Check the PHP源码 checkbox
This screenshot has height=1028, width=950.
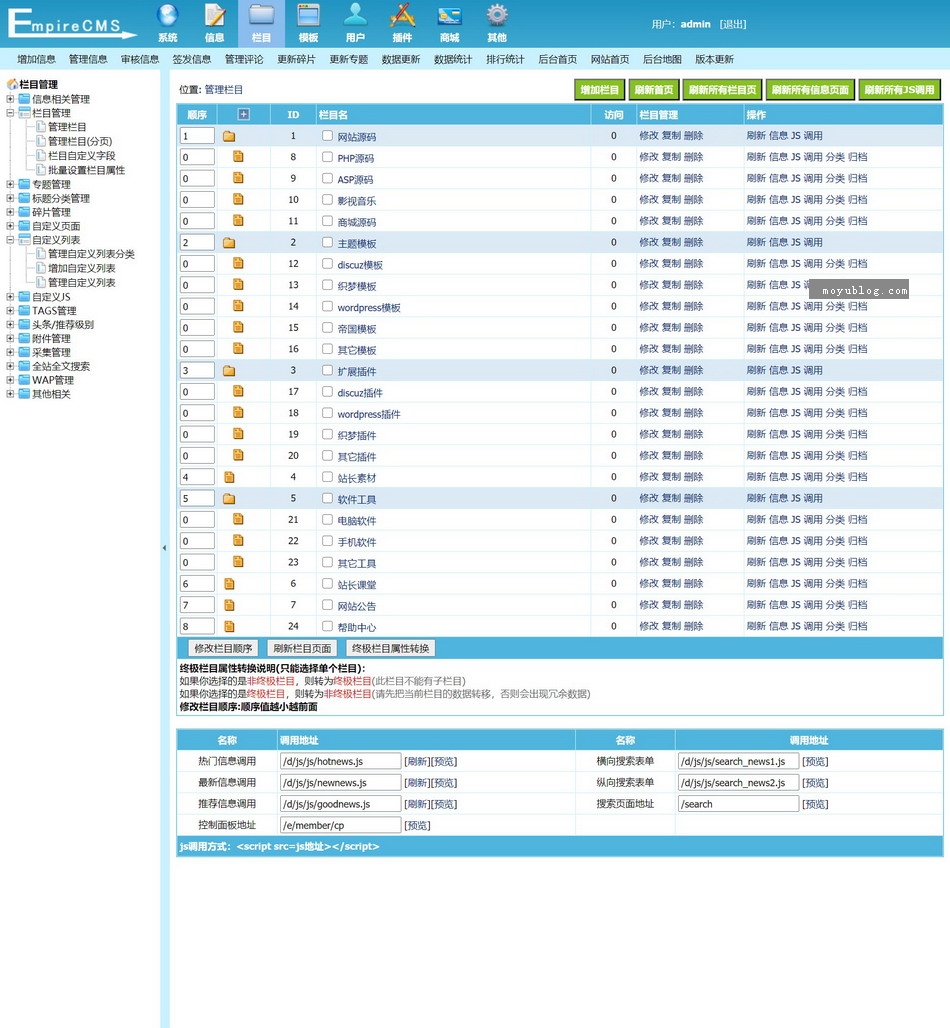(x=327, y=157)
